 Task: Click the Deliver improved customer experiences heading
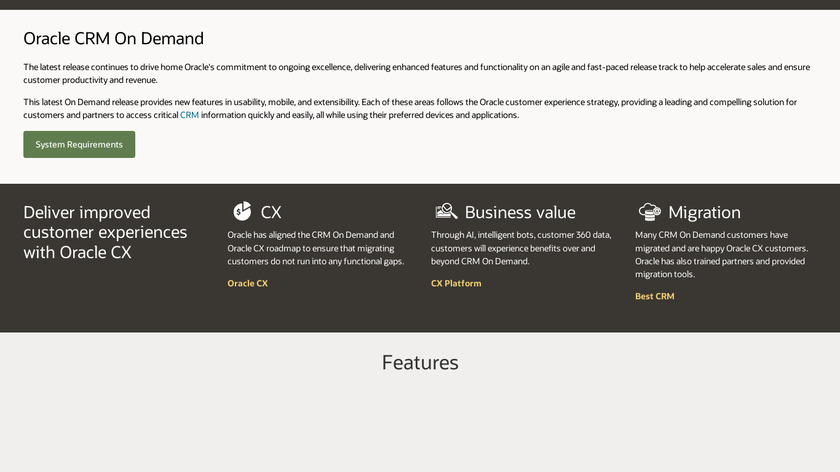coord(105,232)
